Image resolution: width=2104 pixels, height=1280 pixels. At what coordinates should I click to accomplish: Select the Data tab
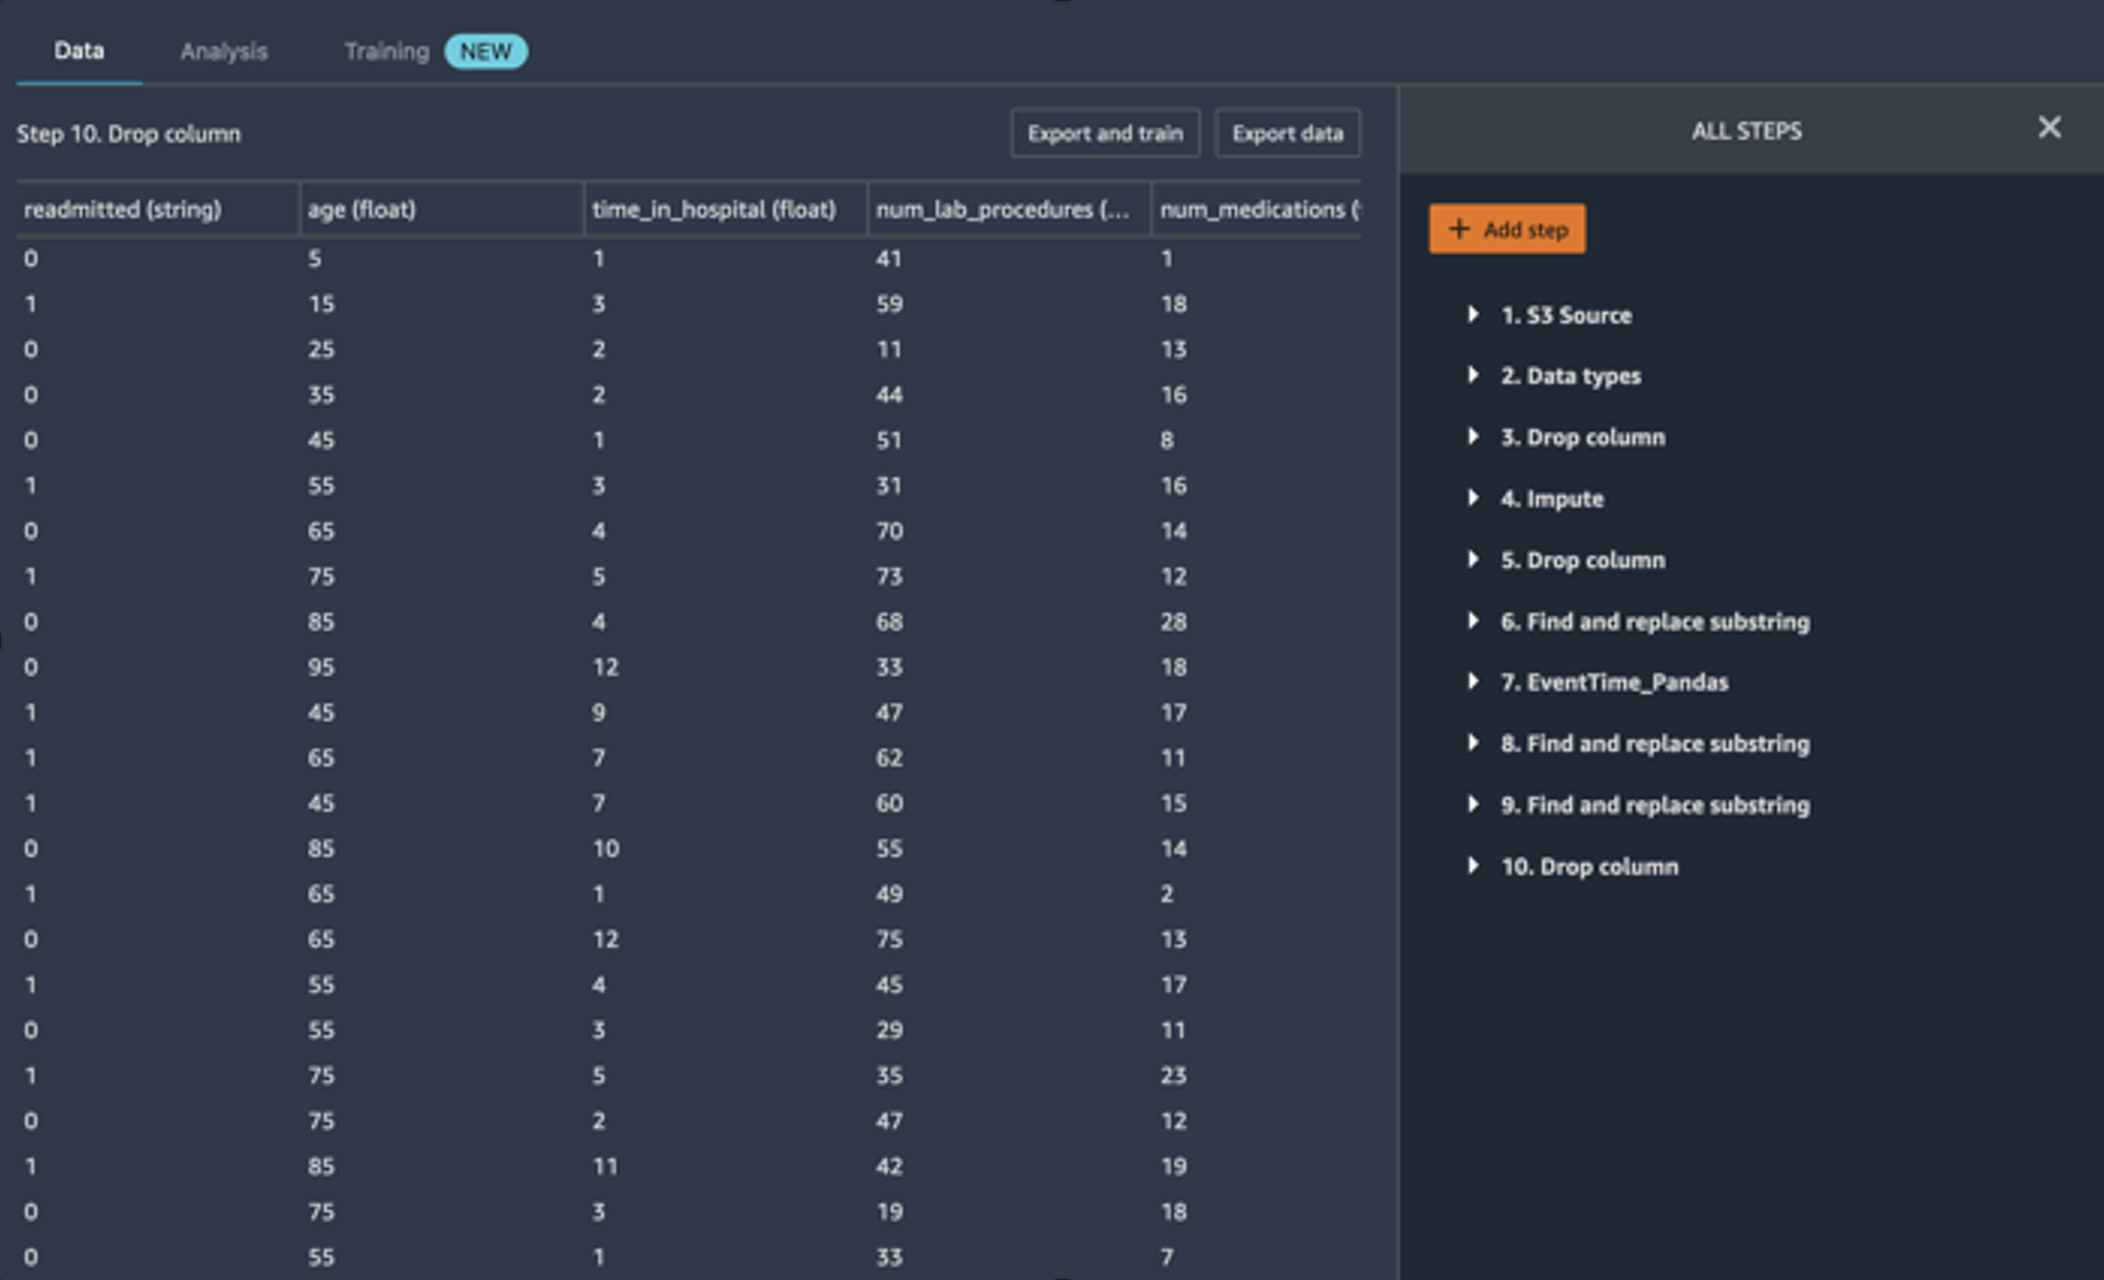click(79, 51)
